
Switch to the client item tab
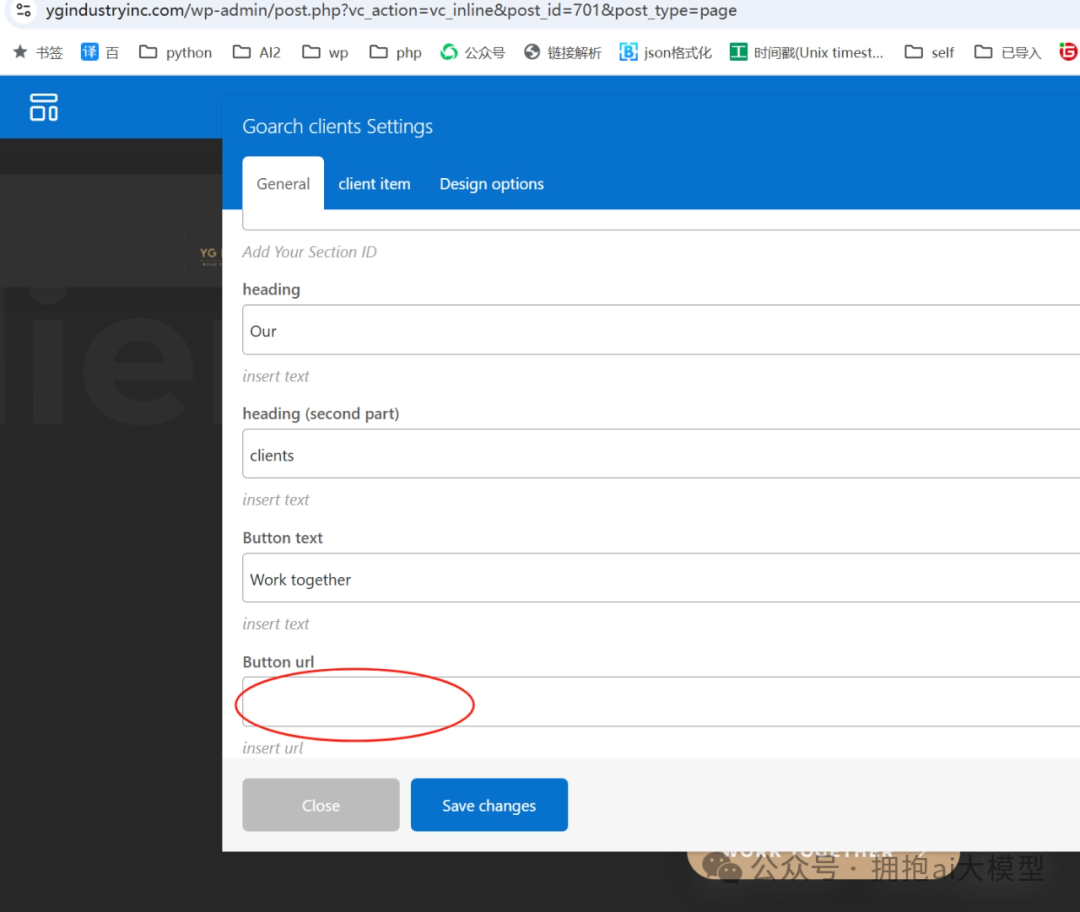pyautogui.click(x=374, y=184)
